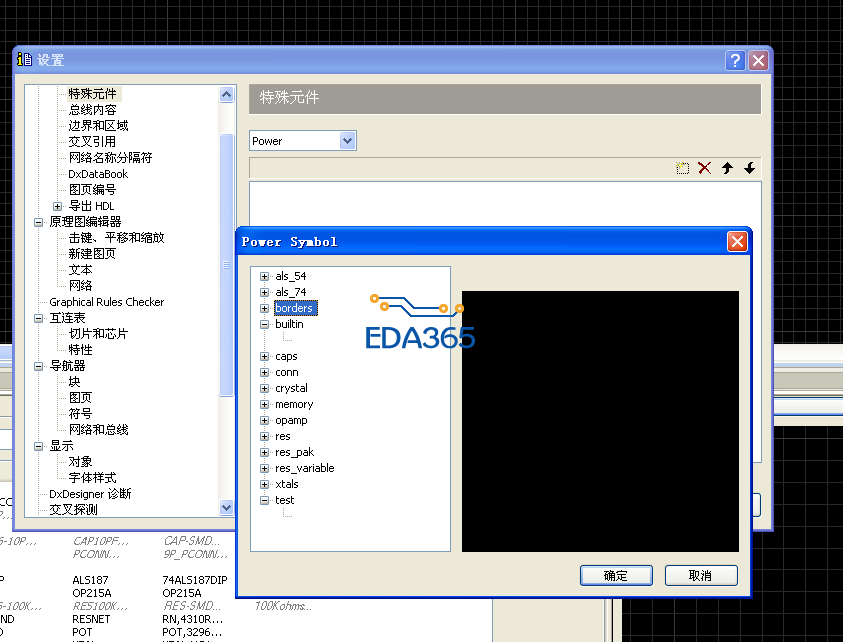Select 击键、平移和缩放 in settings tree
This screenshot has height=642, width=843.
point(116,238)
